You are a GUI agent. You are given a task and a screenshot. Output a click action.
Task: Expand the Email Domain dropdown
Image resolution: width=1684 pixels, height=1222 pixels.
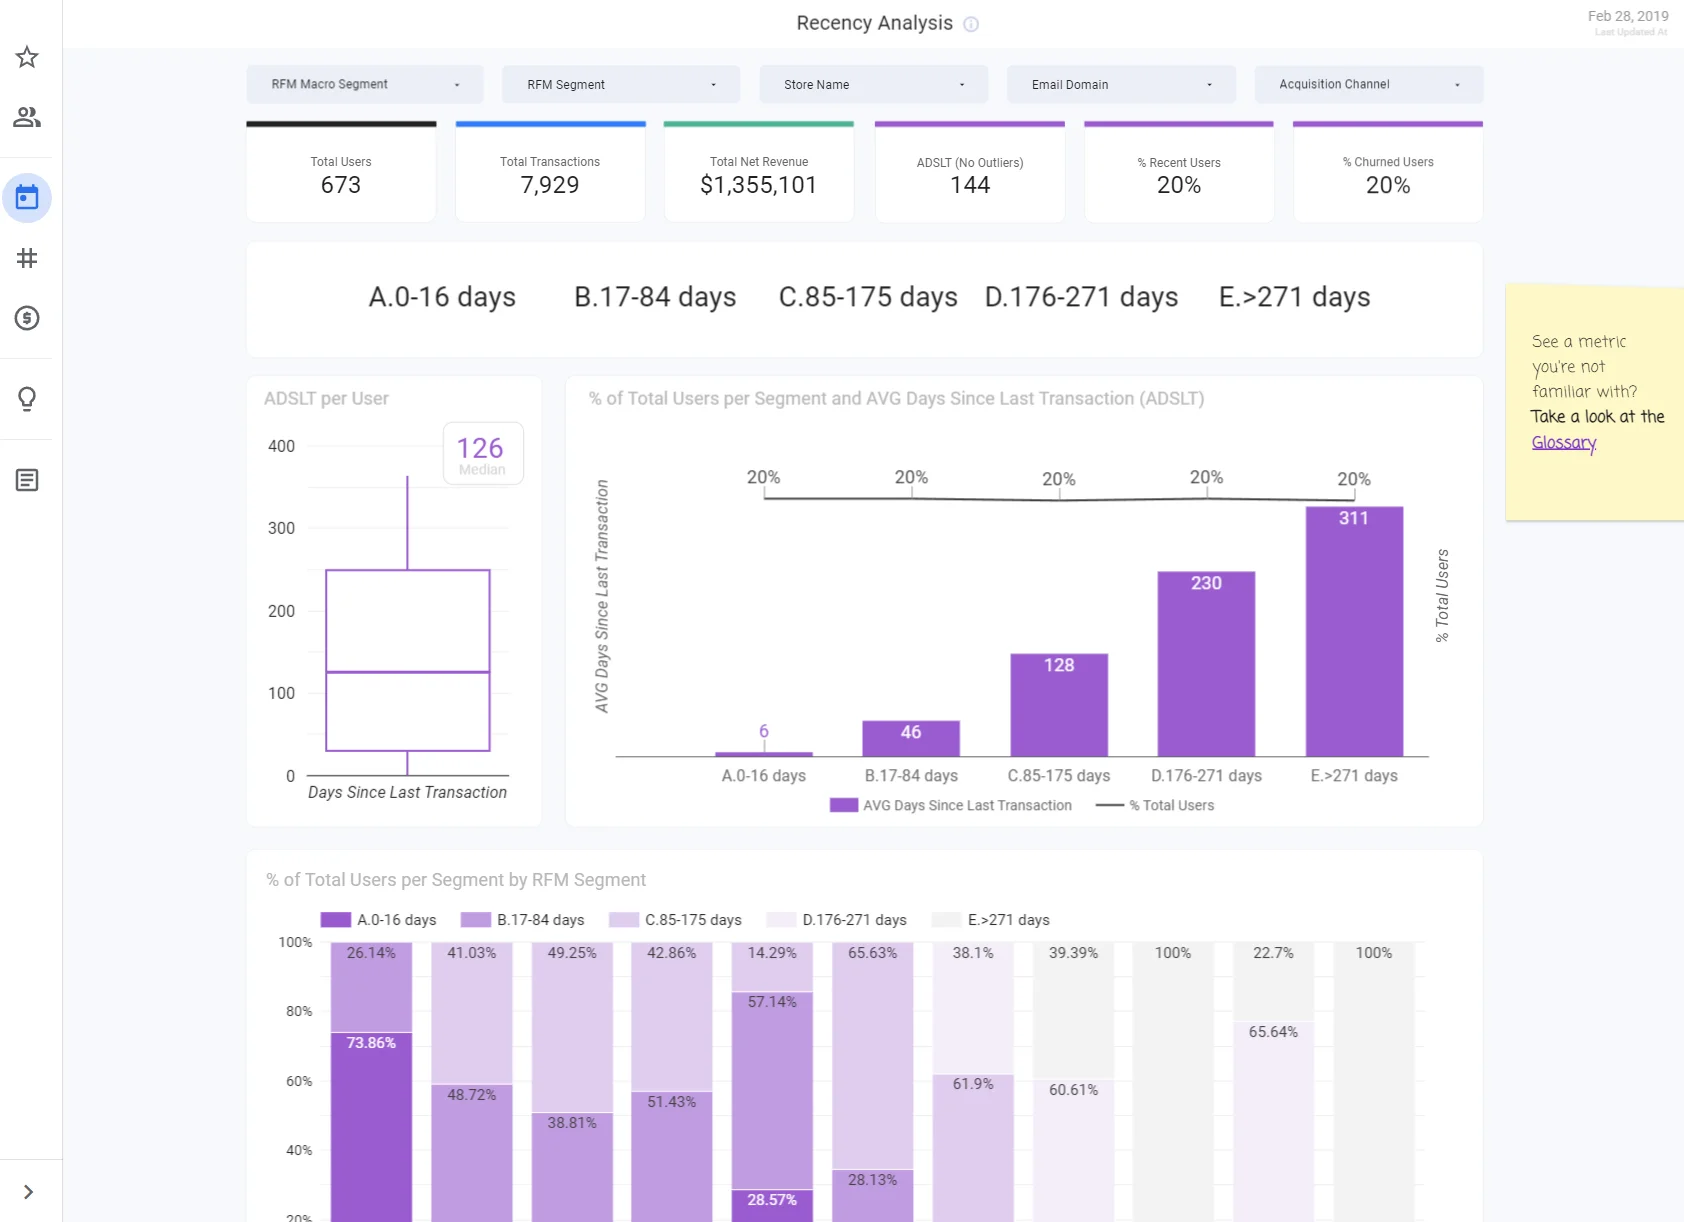point(1121,85)
